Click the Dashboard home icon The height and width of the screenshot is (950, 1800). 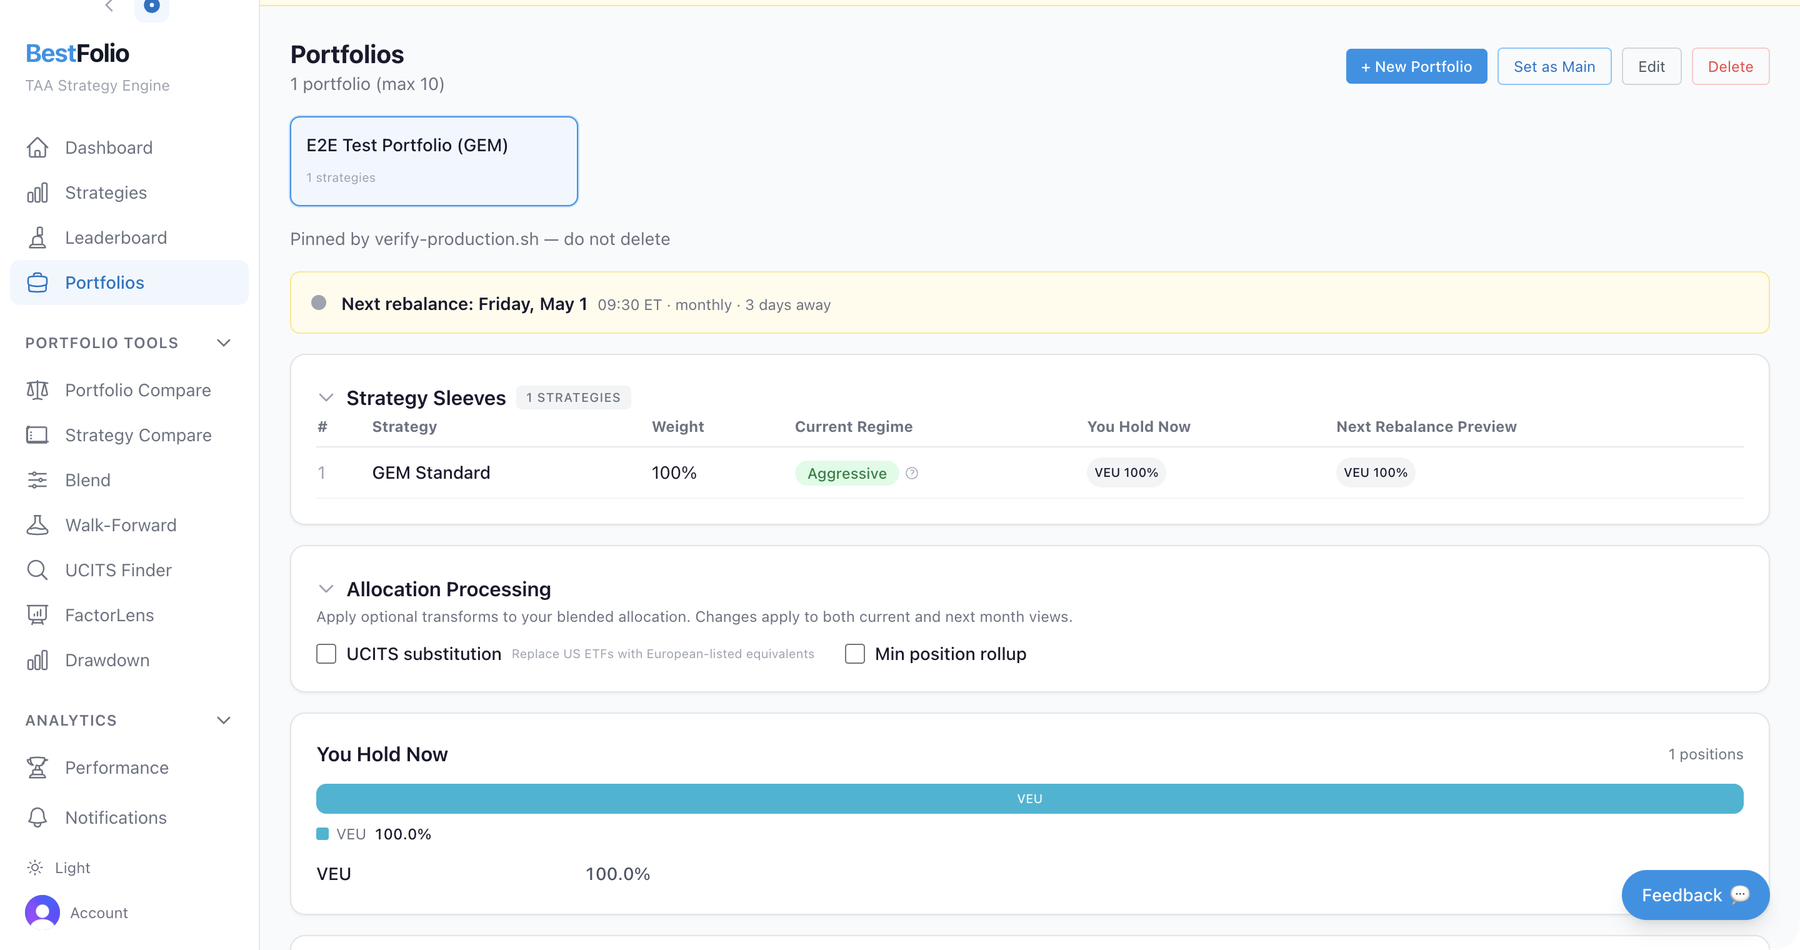coord(37,148)
